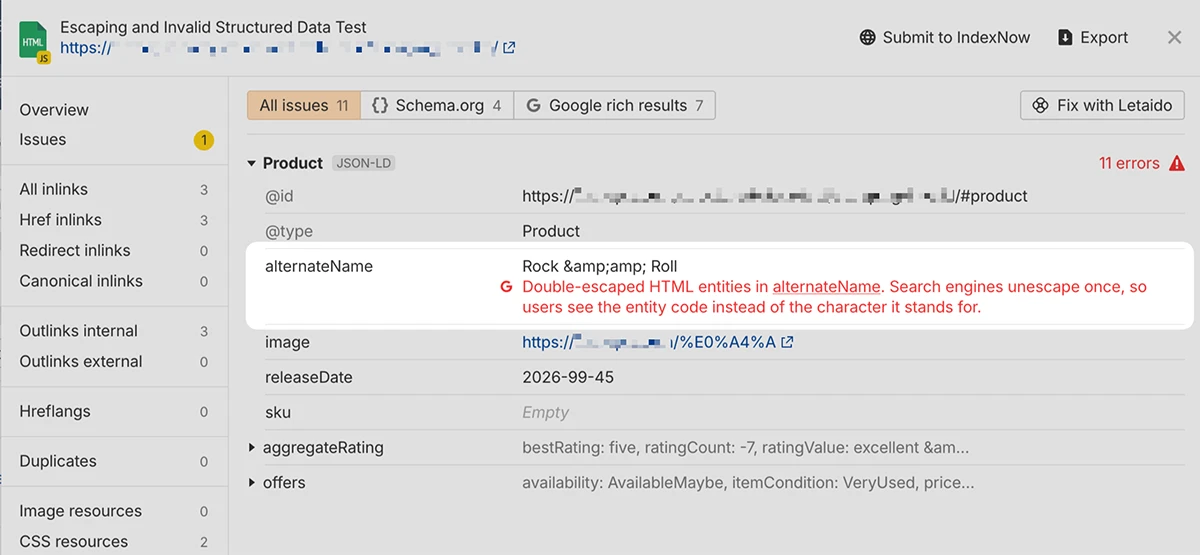
Task: Select the All issues tab
Action: coord(304,105)
